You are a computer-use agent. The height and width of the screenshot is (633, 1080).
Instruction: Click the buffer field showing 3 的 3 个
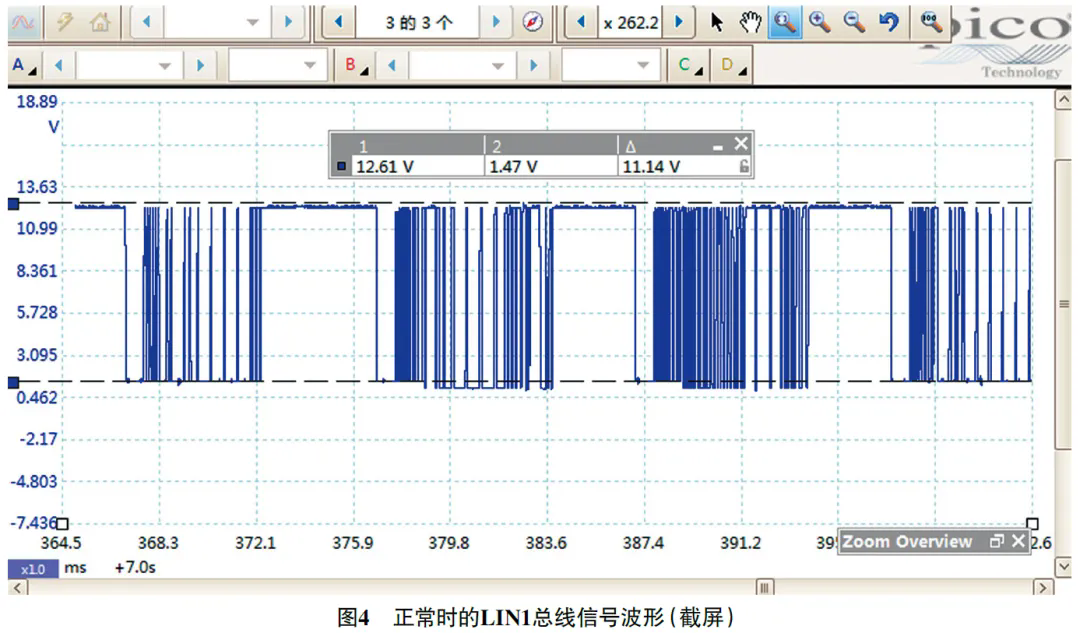[x=418, y=23]
